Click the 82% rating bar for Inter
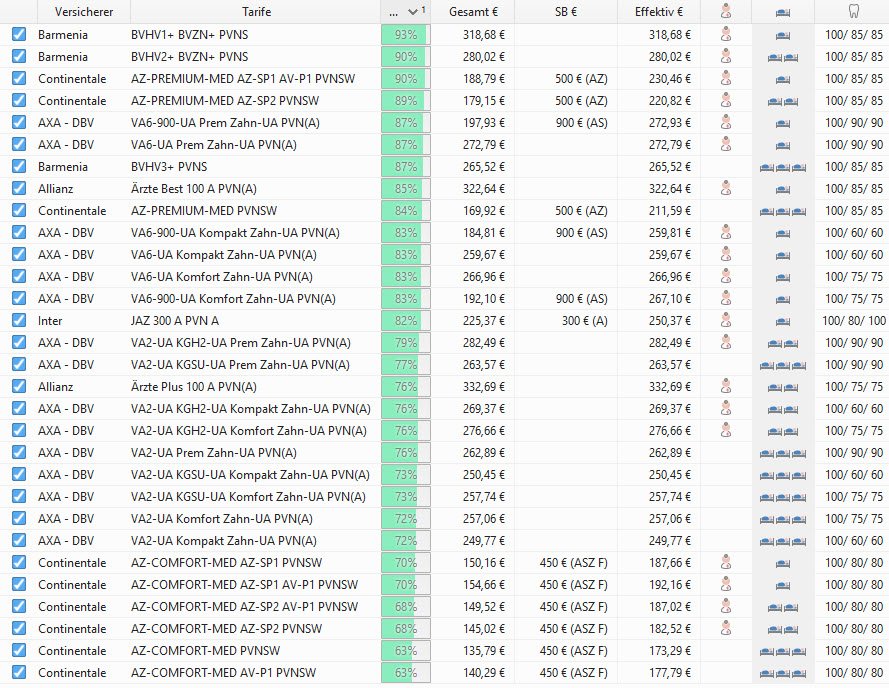This screenshot has width=889, height=688. tap(405, 320)
